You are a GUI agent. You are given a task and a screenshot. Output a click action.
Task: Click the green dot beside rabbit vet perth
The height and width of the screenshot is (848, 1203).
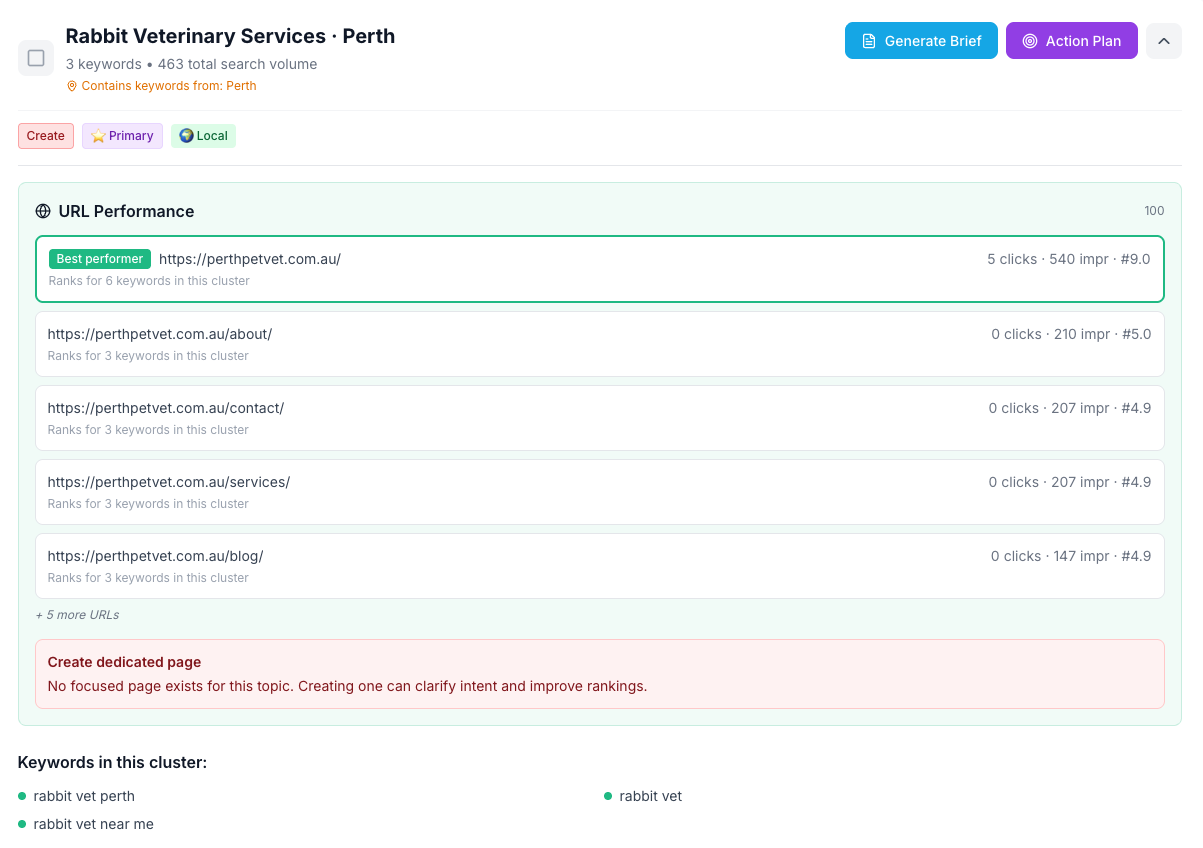tap(22, 796)
